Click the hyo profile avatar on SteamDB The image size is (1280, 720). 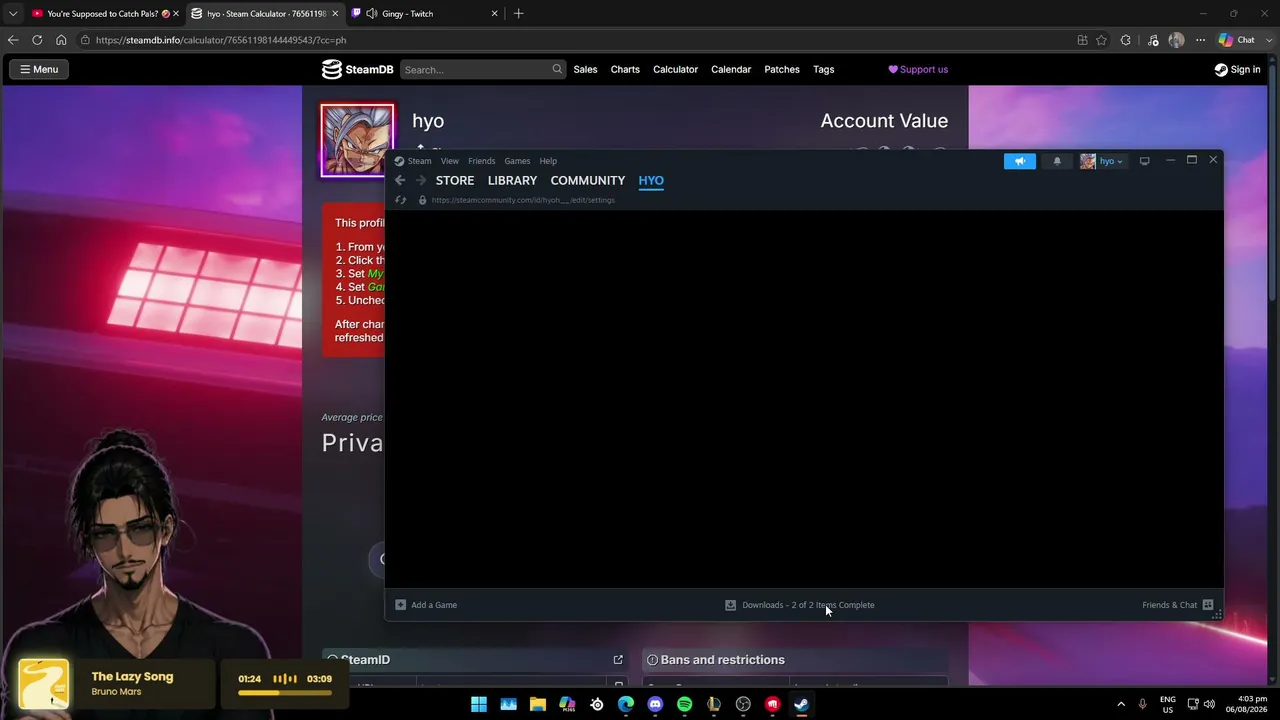(x=357, y=140)
